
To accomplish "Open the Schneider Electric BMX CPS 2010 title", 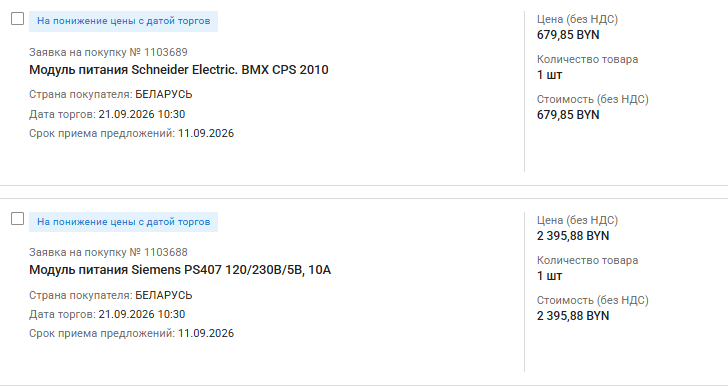I will click(179, 70).
